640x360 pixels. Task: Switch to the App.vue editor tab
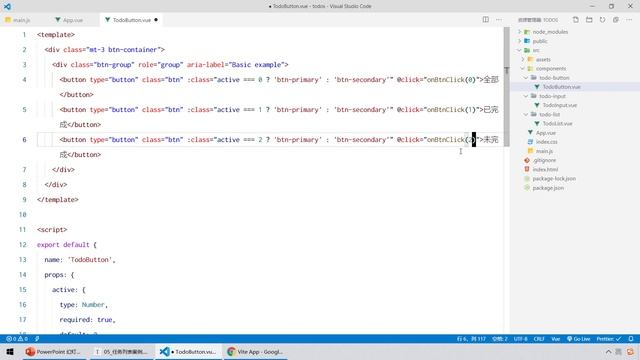click(x=69, y=20)
